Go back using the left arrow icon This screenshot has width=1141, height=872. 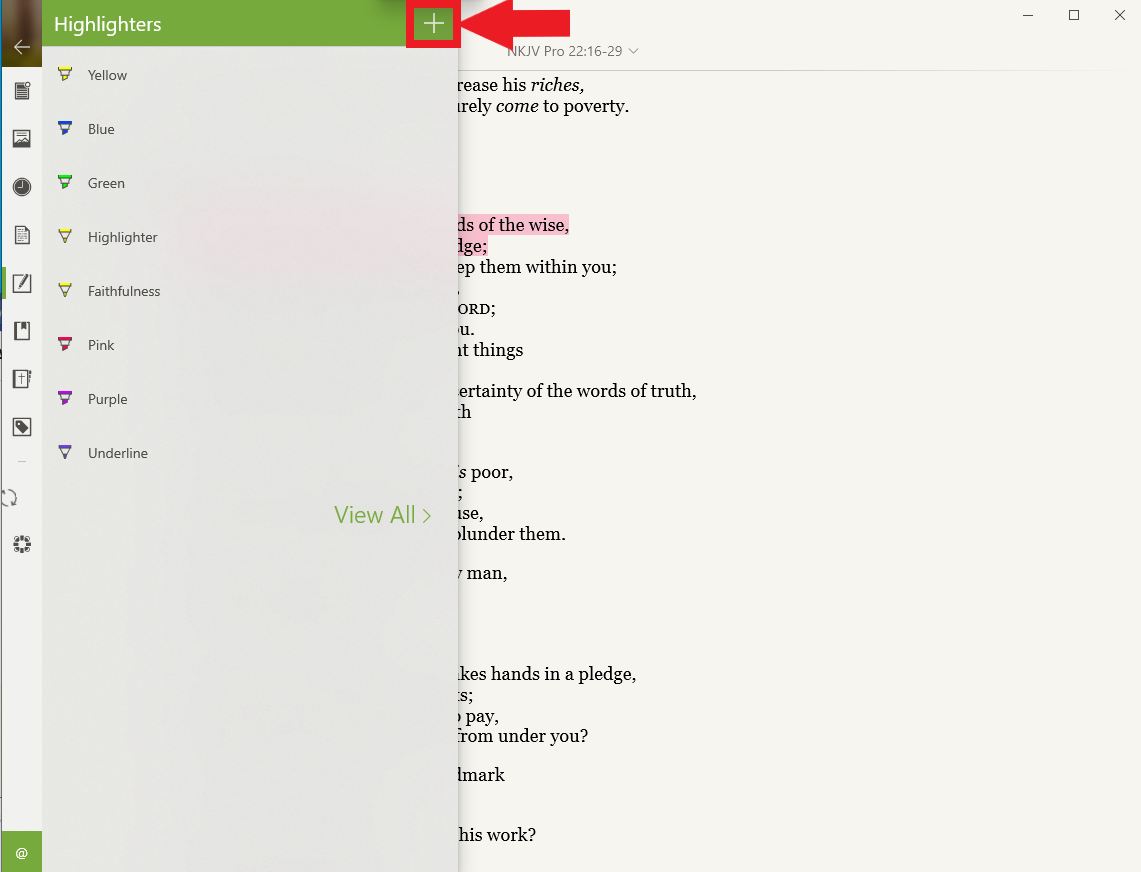coord(22,47)
